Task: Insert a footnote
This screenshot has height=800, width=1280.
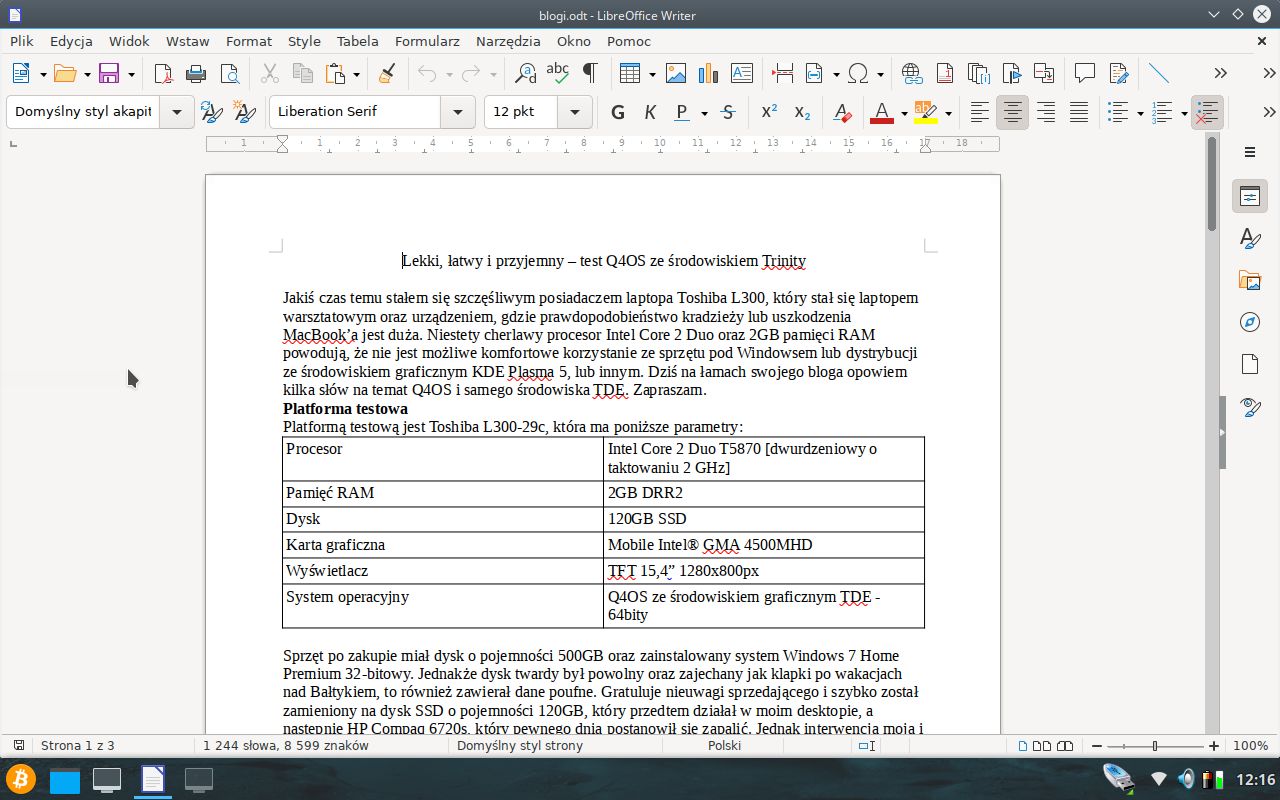Action: point(944,73)
